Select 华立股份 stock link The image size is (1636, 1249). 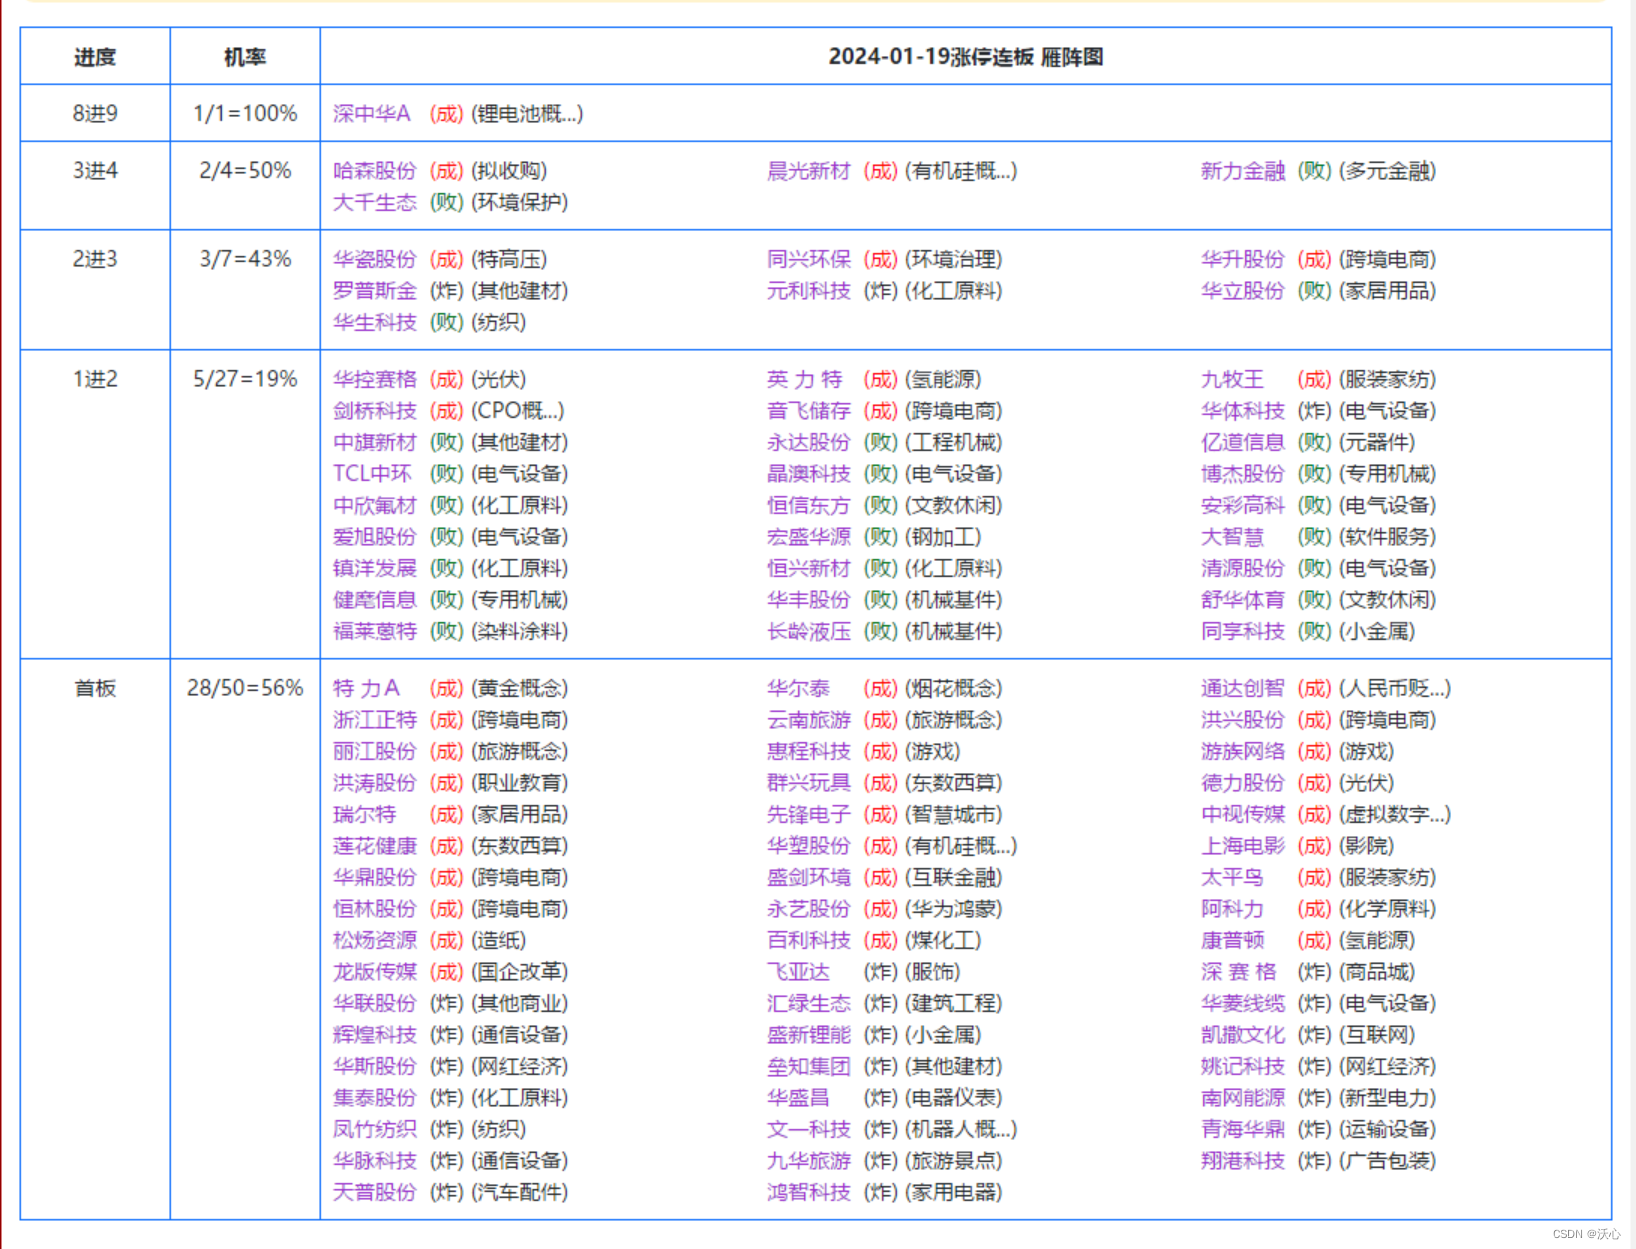[x=1242, y=291]
